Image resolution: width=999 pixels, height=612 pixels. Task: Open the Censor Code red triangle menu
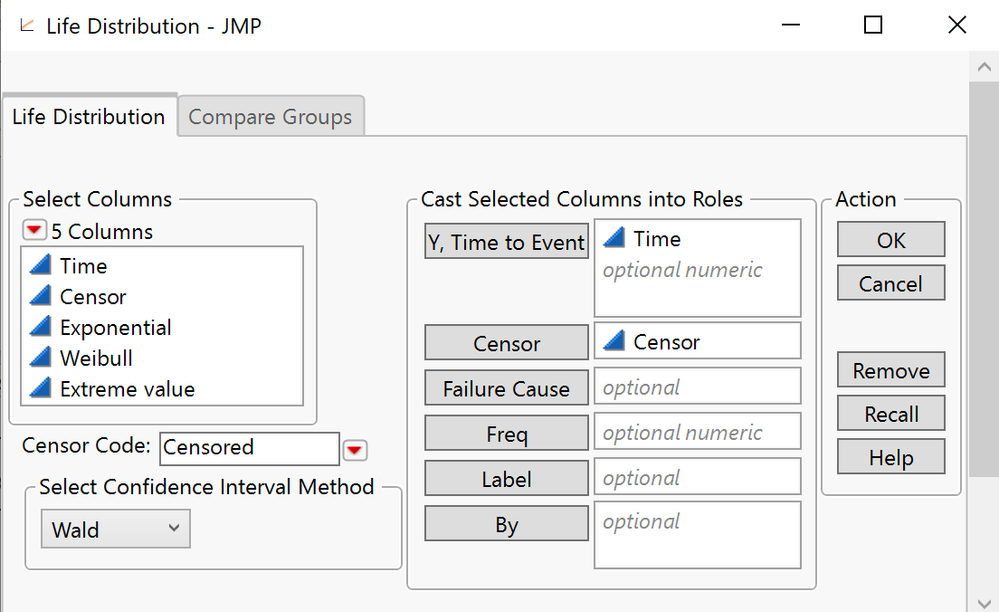(x=355, y=448)
